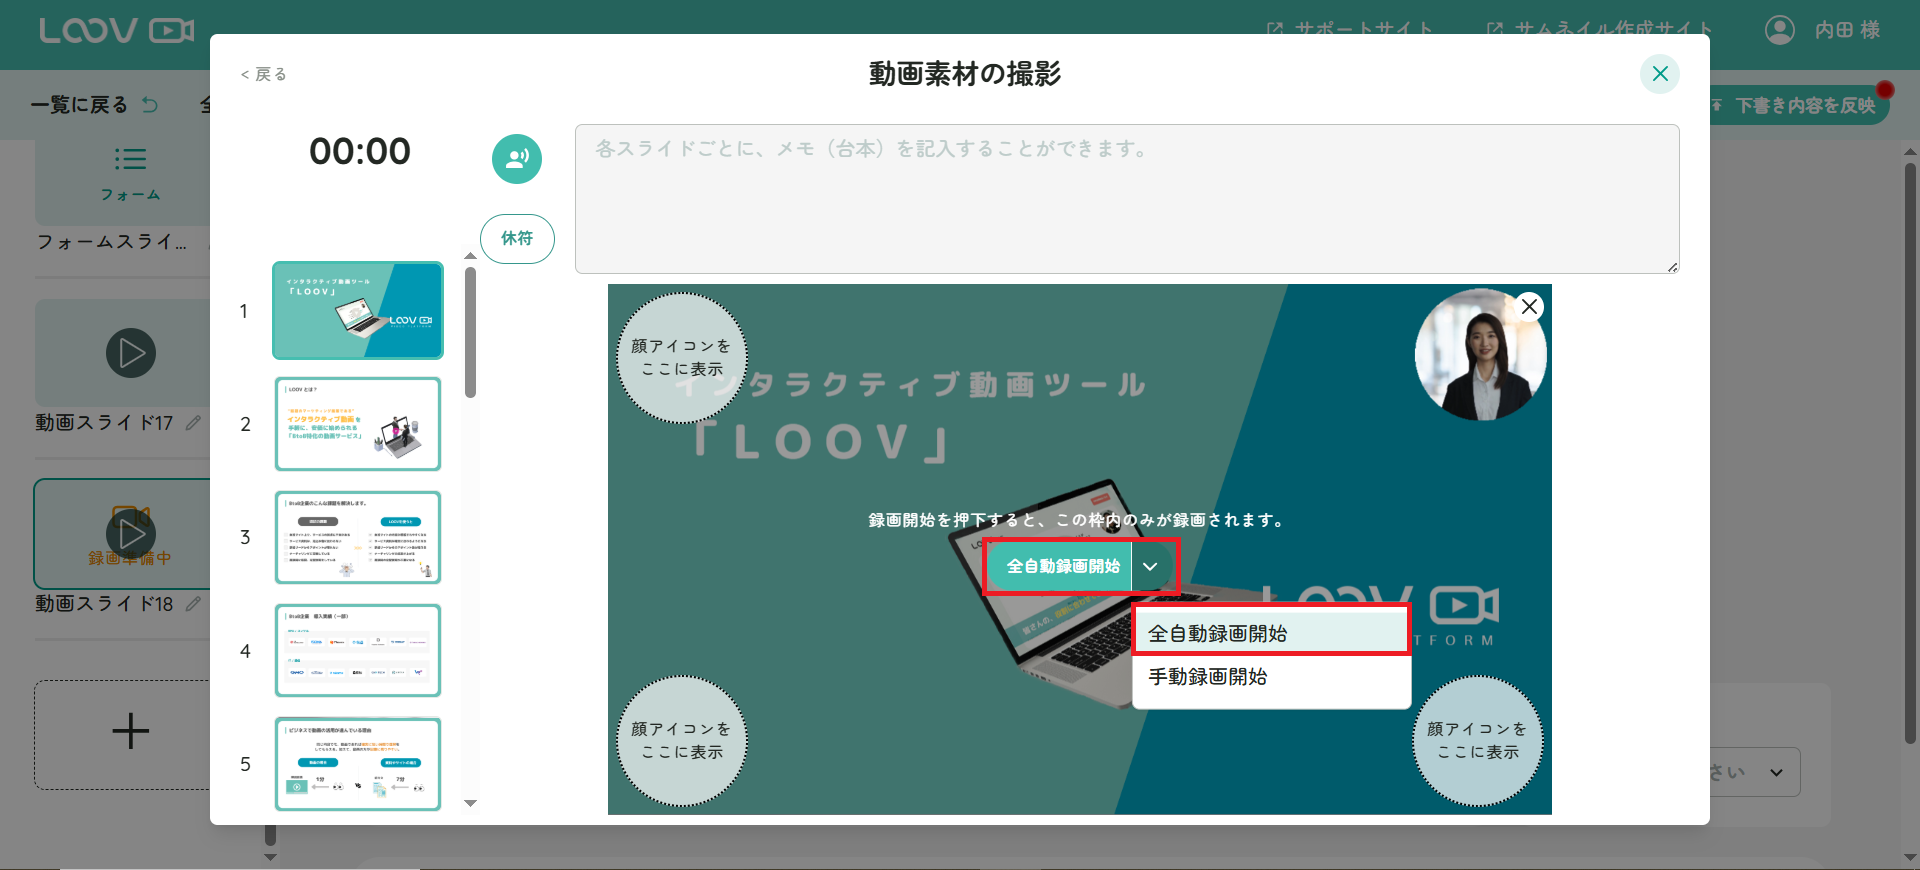Click 一覧に戻る in background page

[79, 105]
